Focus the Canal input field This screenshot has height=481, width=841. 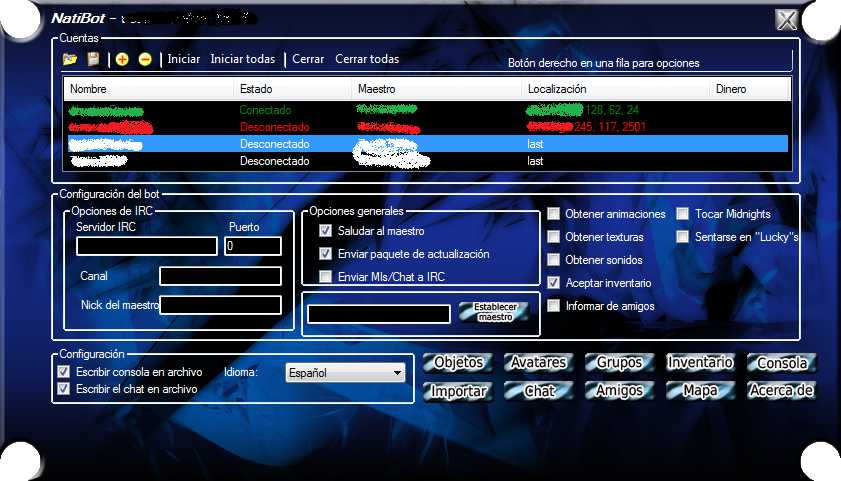tap(220, 276)
